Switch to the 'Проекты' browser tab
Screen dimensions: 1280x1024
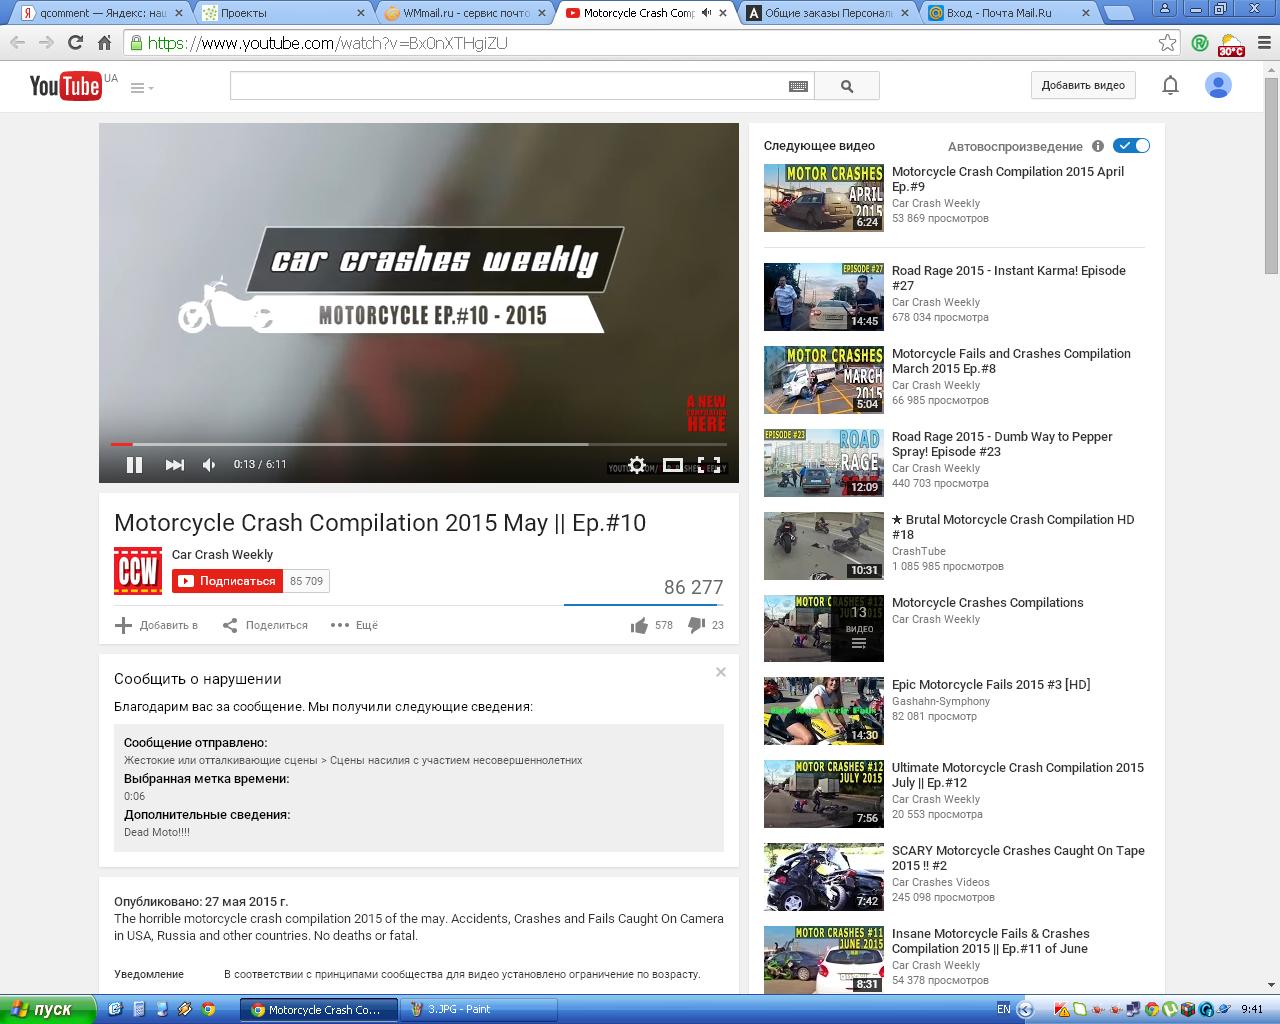[x=283, y=13]
